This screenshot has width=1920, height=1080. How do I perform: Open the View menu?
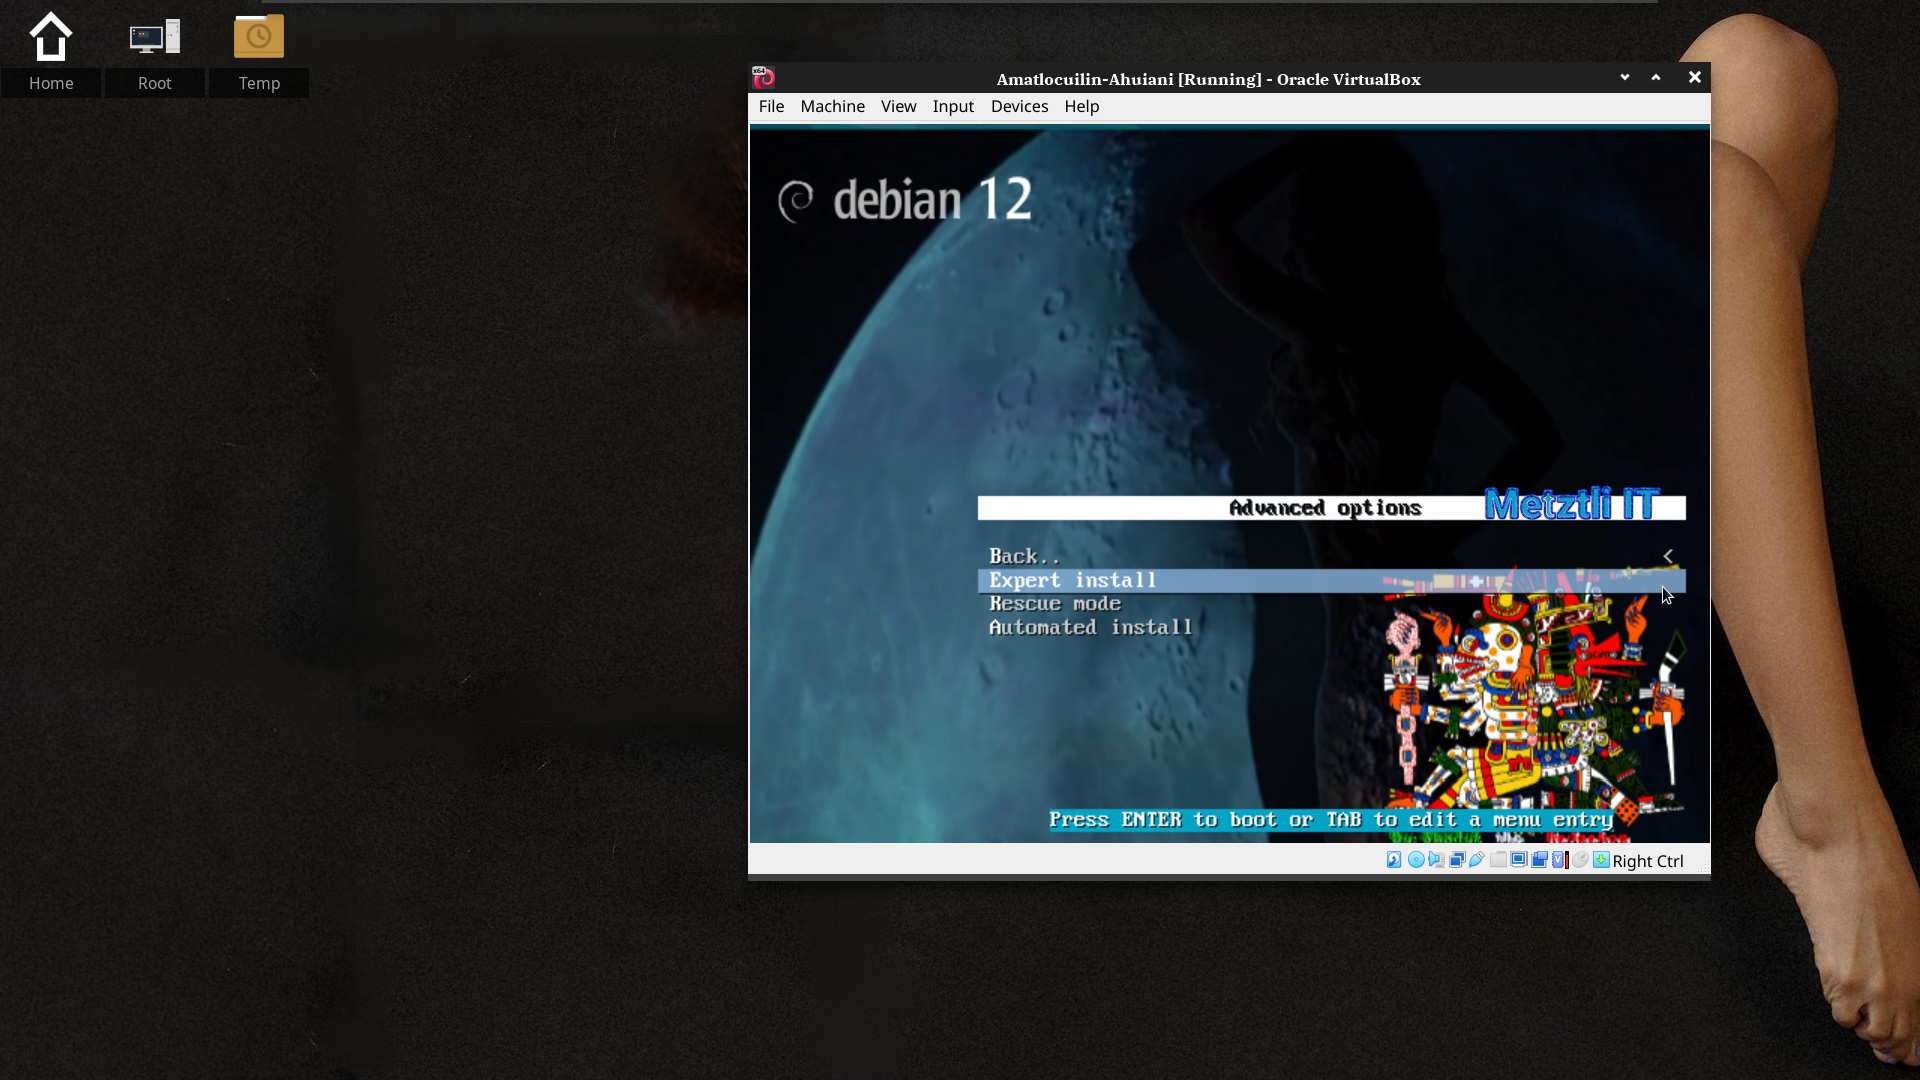coord(898,106)
